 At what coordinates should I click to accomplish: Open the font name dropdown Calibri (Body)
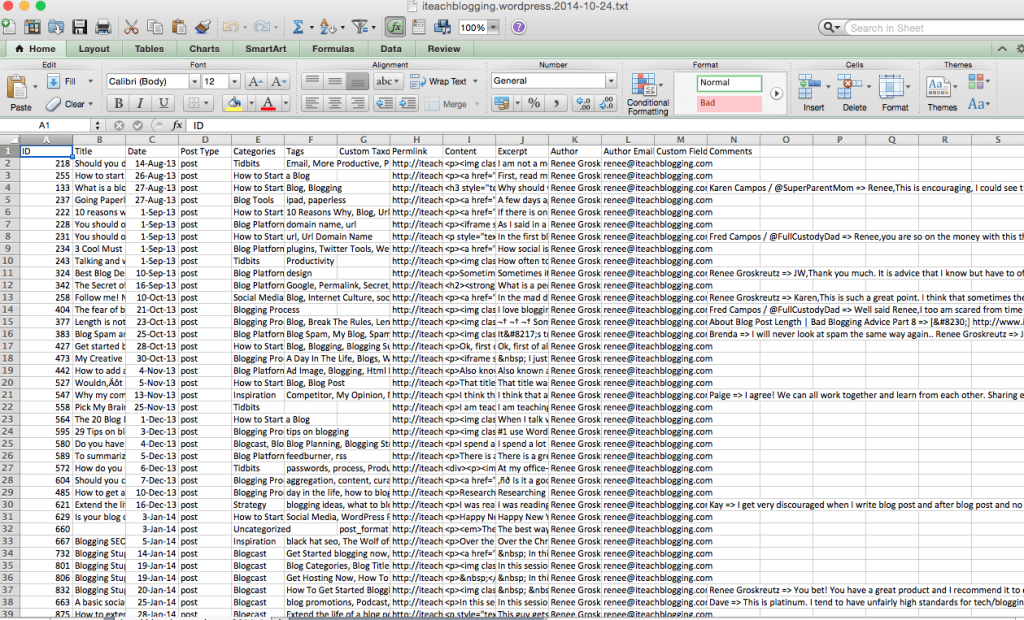pos(150,81)
